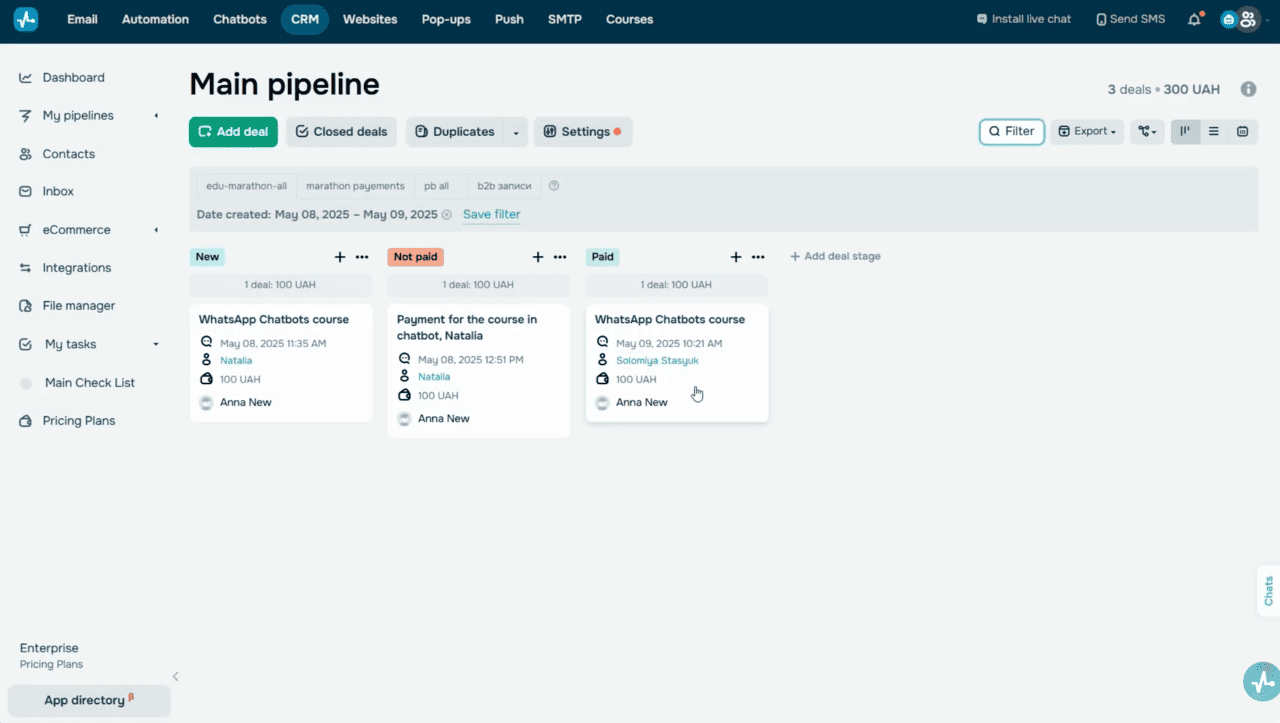Click the help icon beside saved filters
The image size is (1280, 723).
(554, 186)
